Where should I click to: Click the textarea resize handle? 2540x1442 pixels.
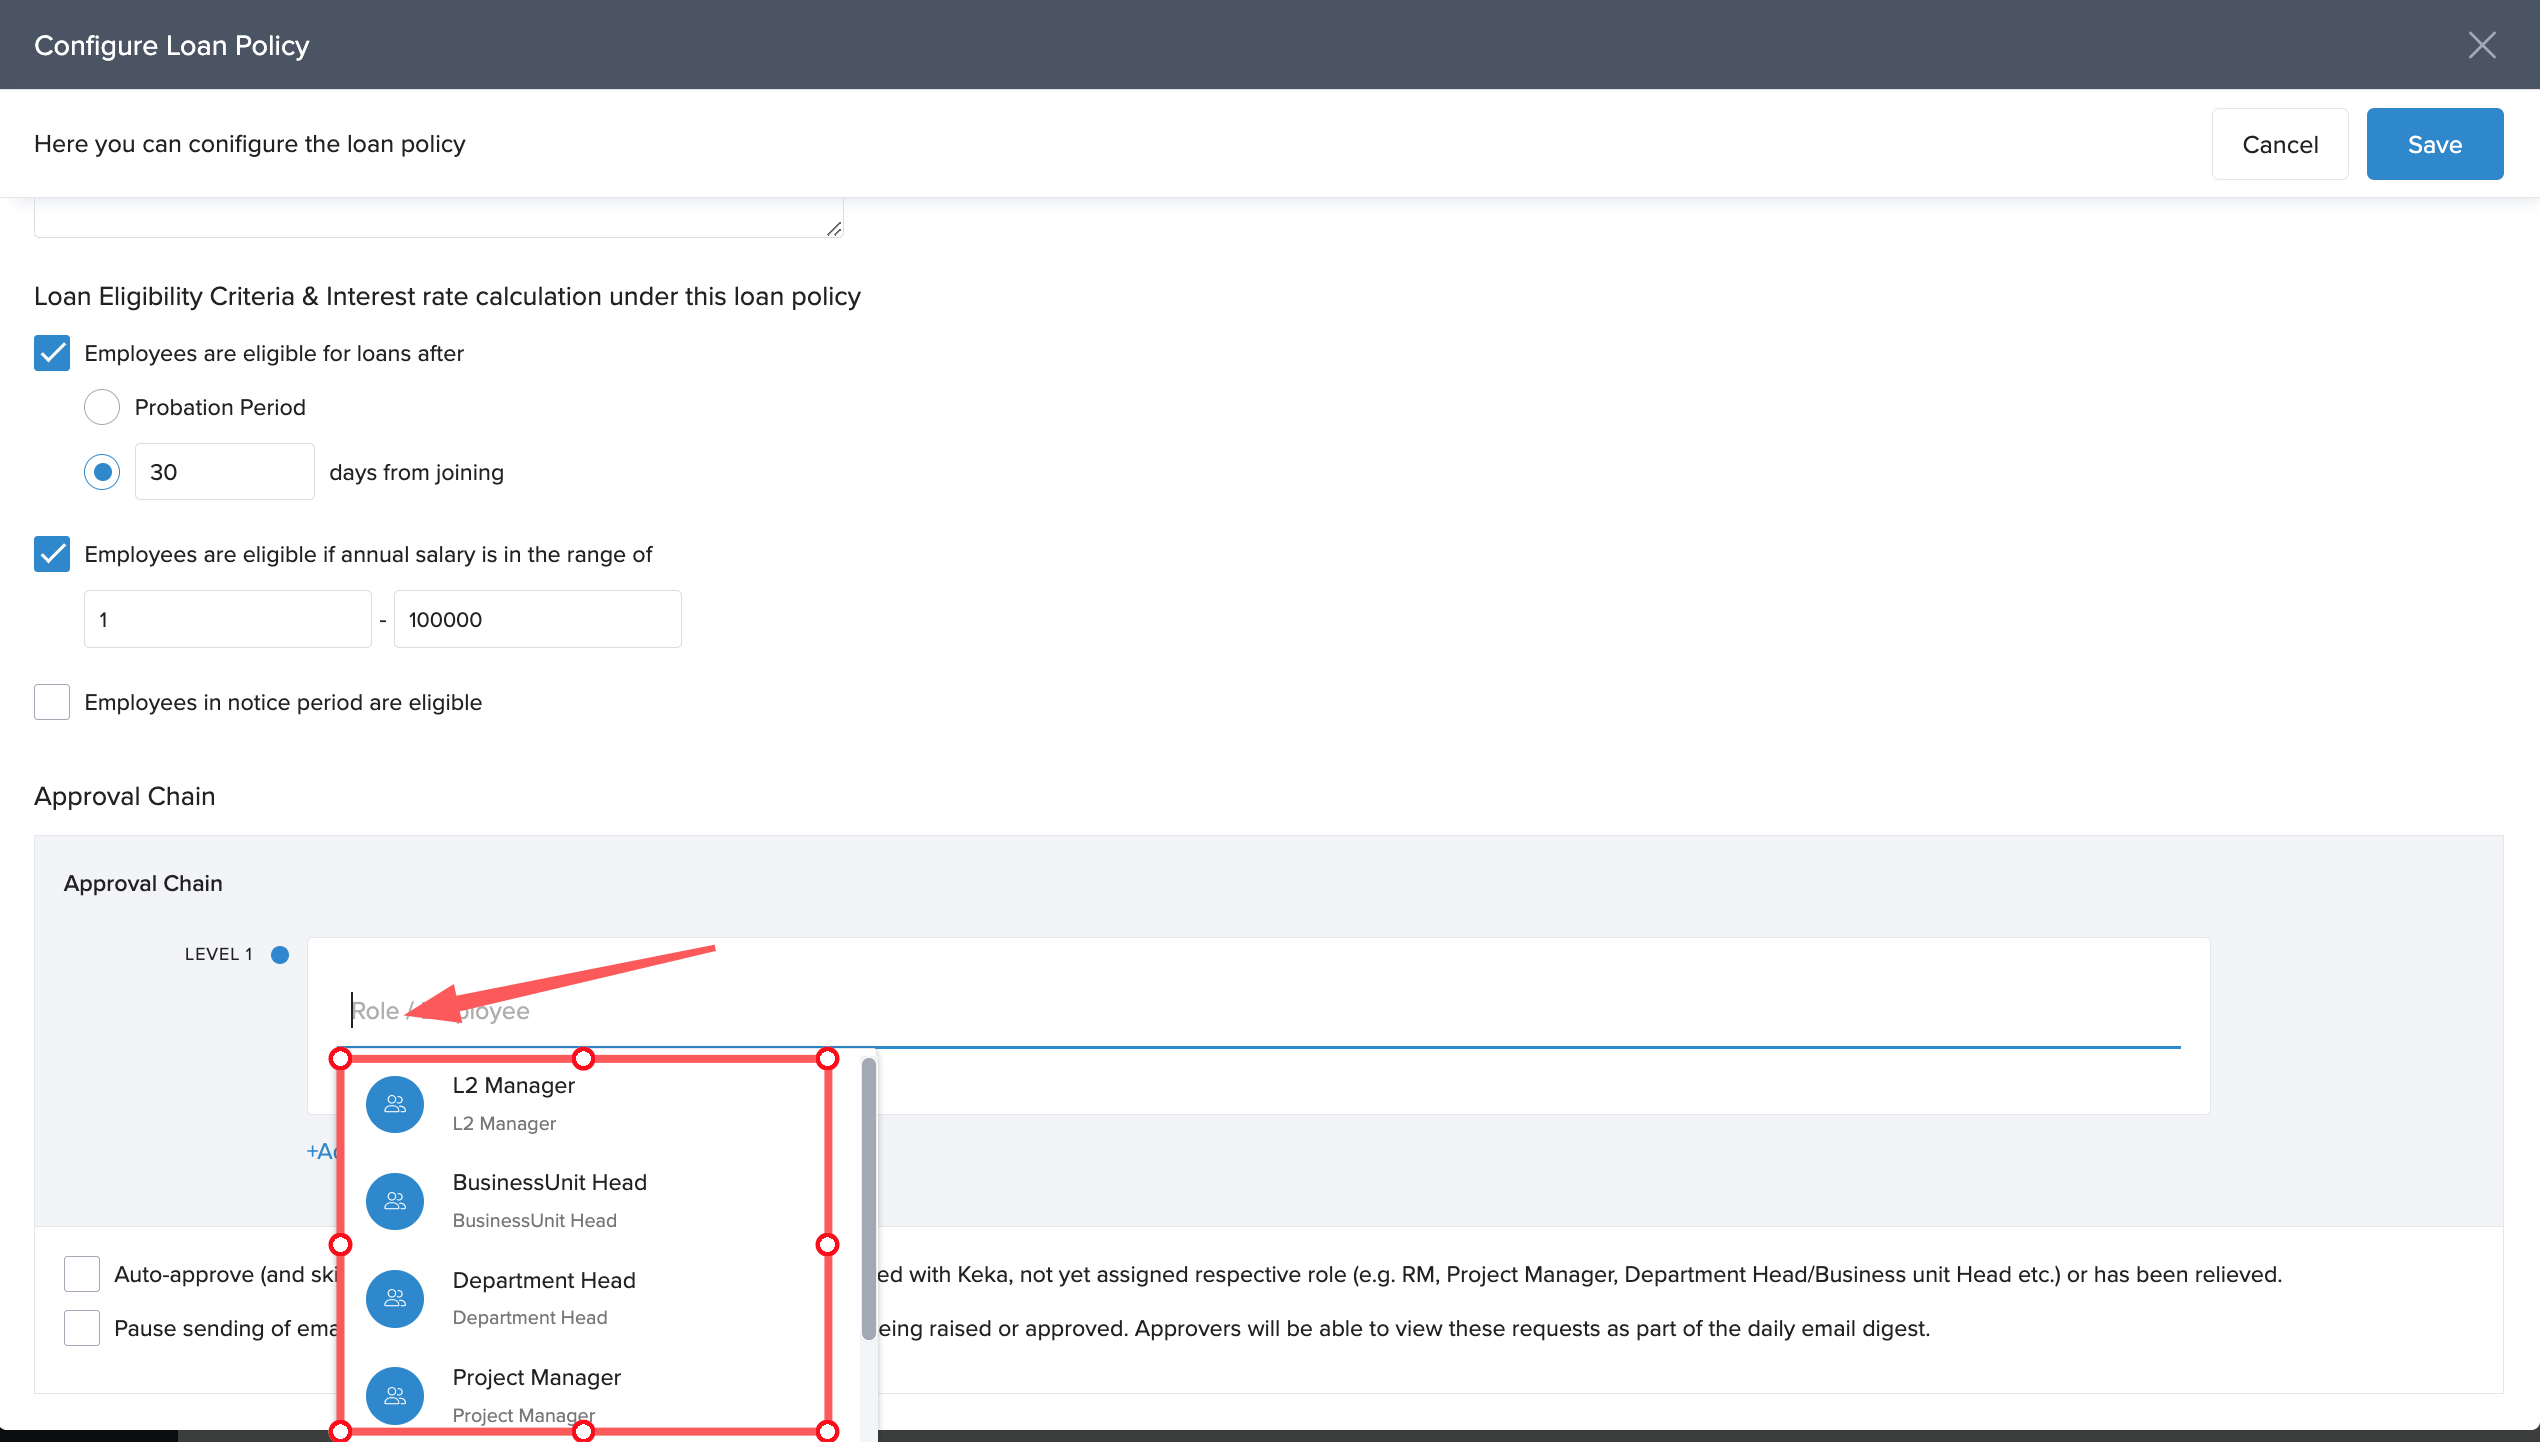tap(833, 229)
